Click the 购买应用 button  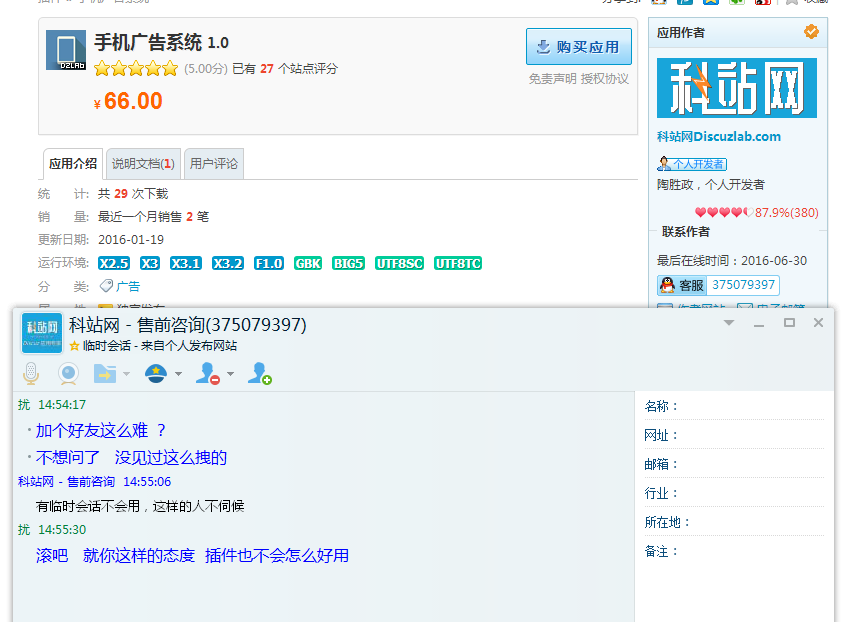click(579, 47)
